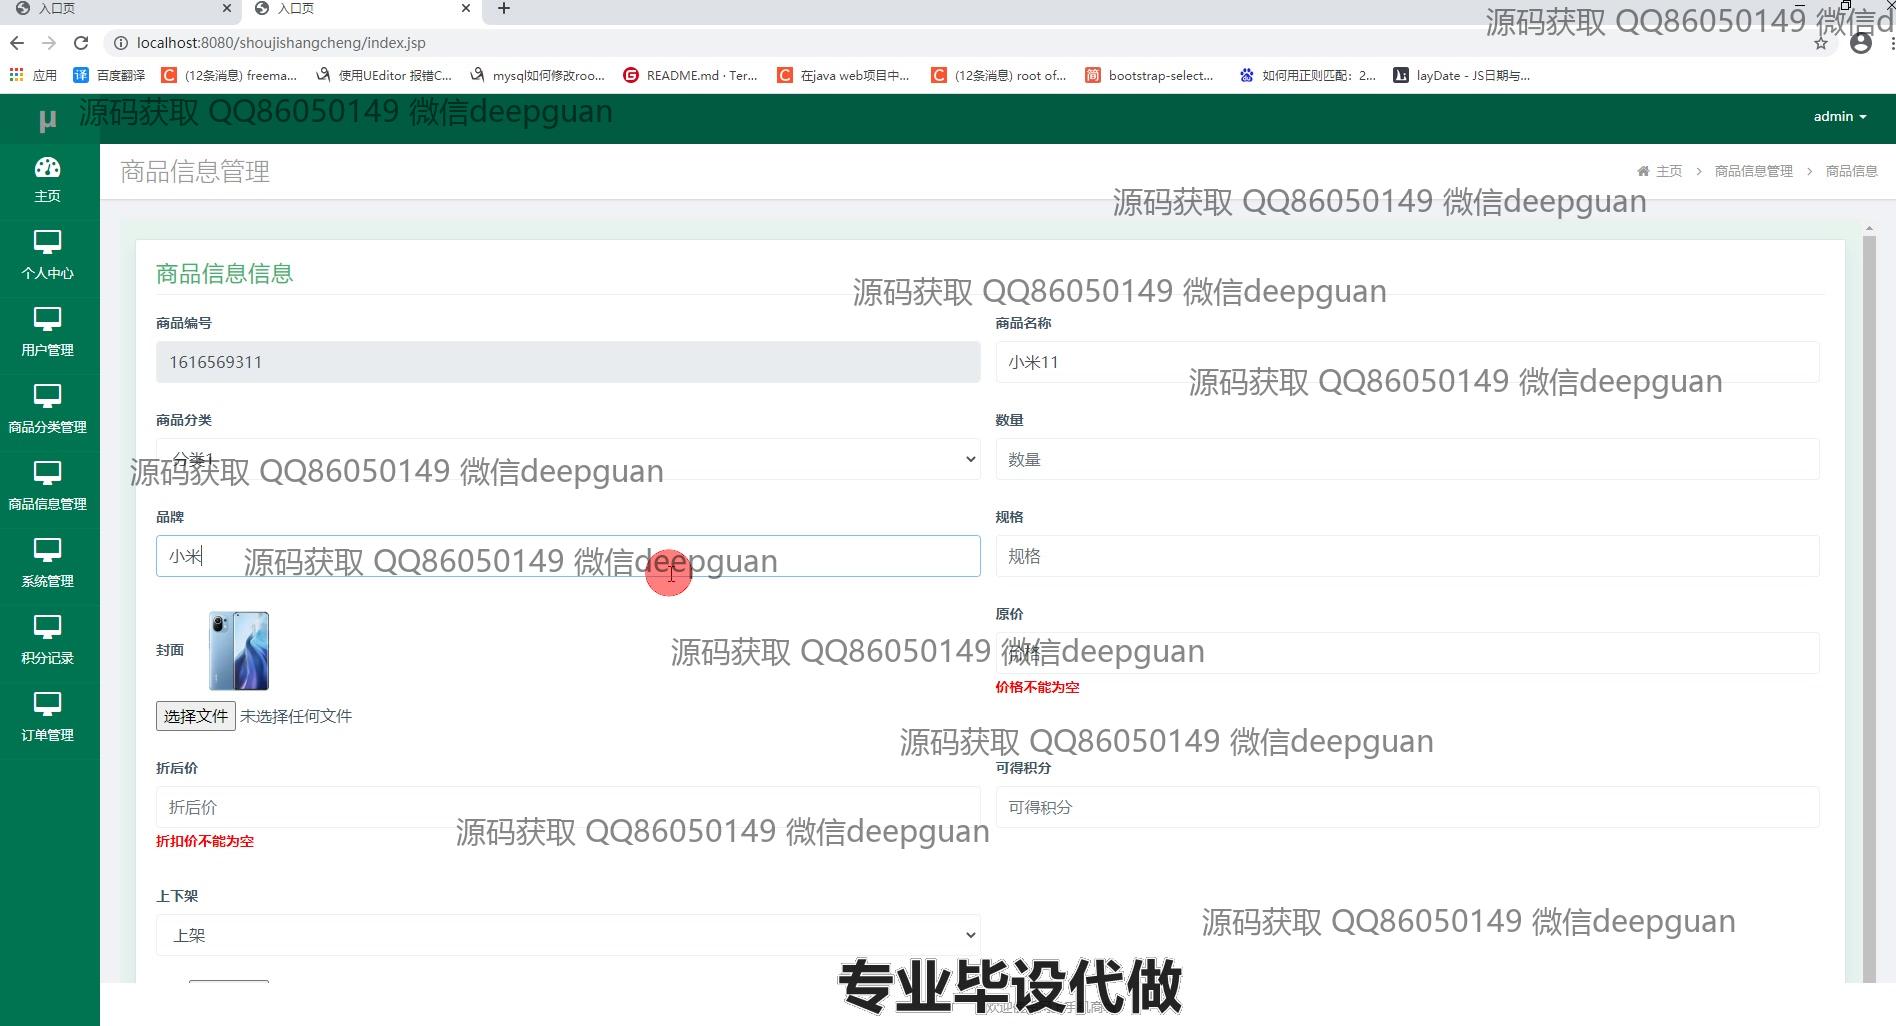Open the admin user dropdown menu

point(1839,117)
